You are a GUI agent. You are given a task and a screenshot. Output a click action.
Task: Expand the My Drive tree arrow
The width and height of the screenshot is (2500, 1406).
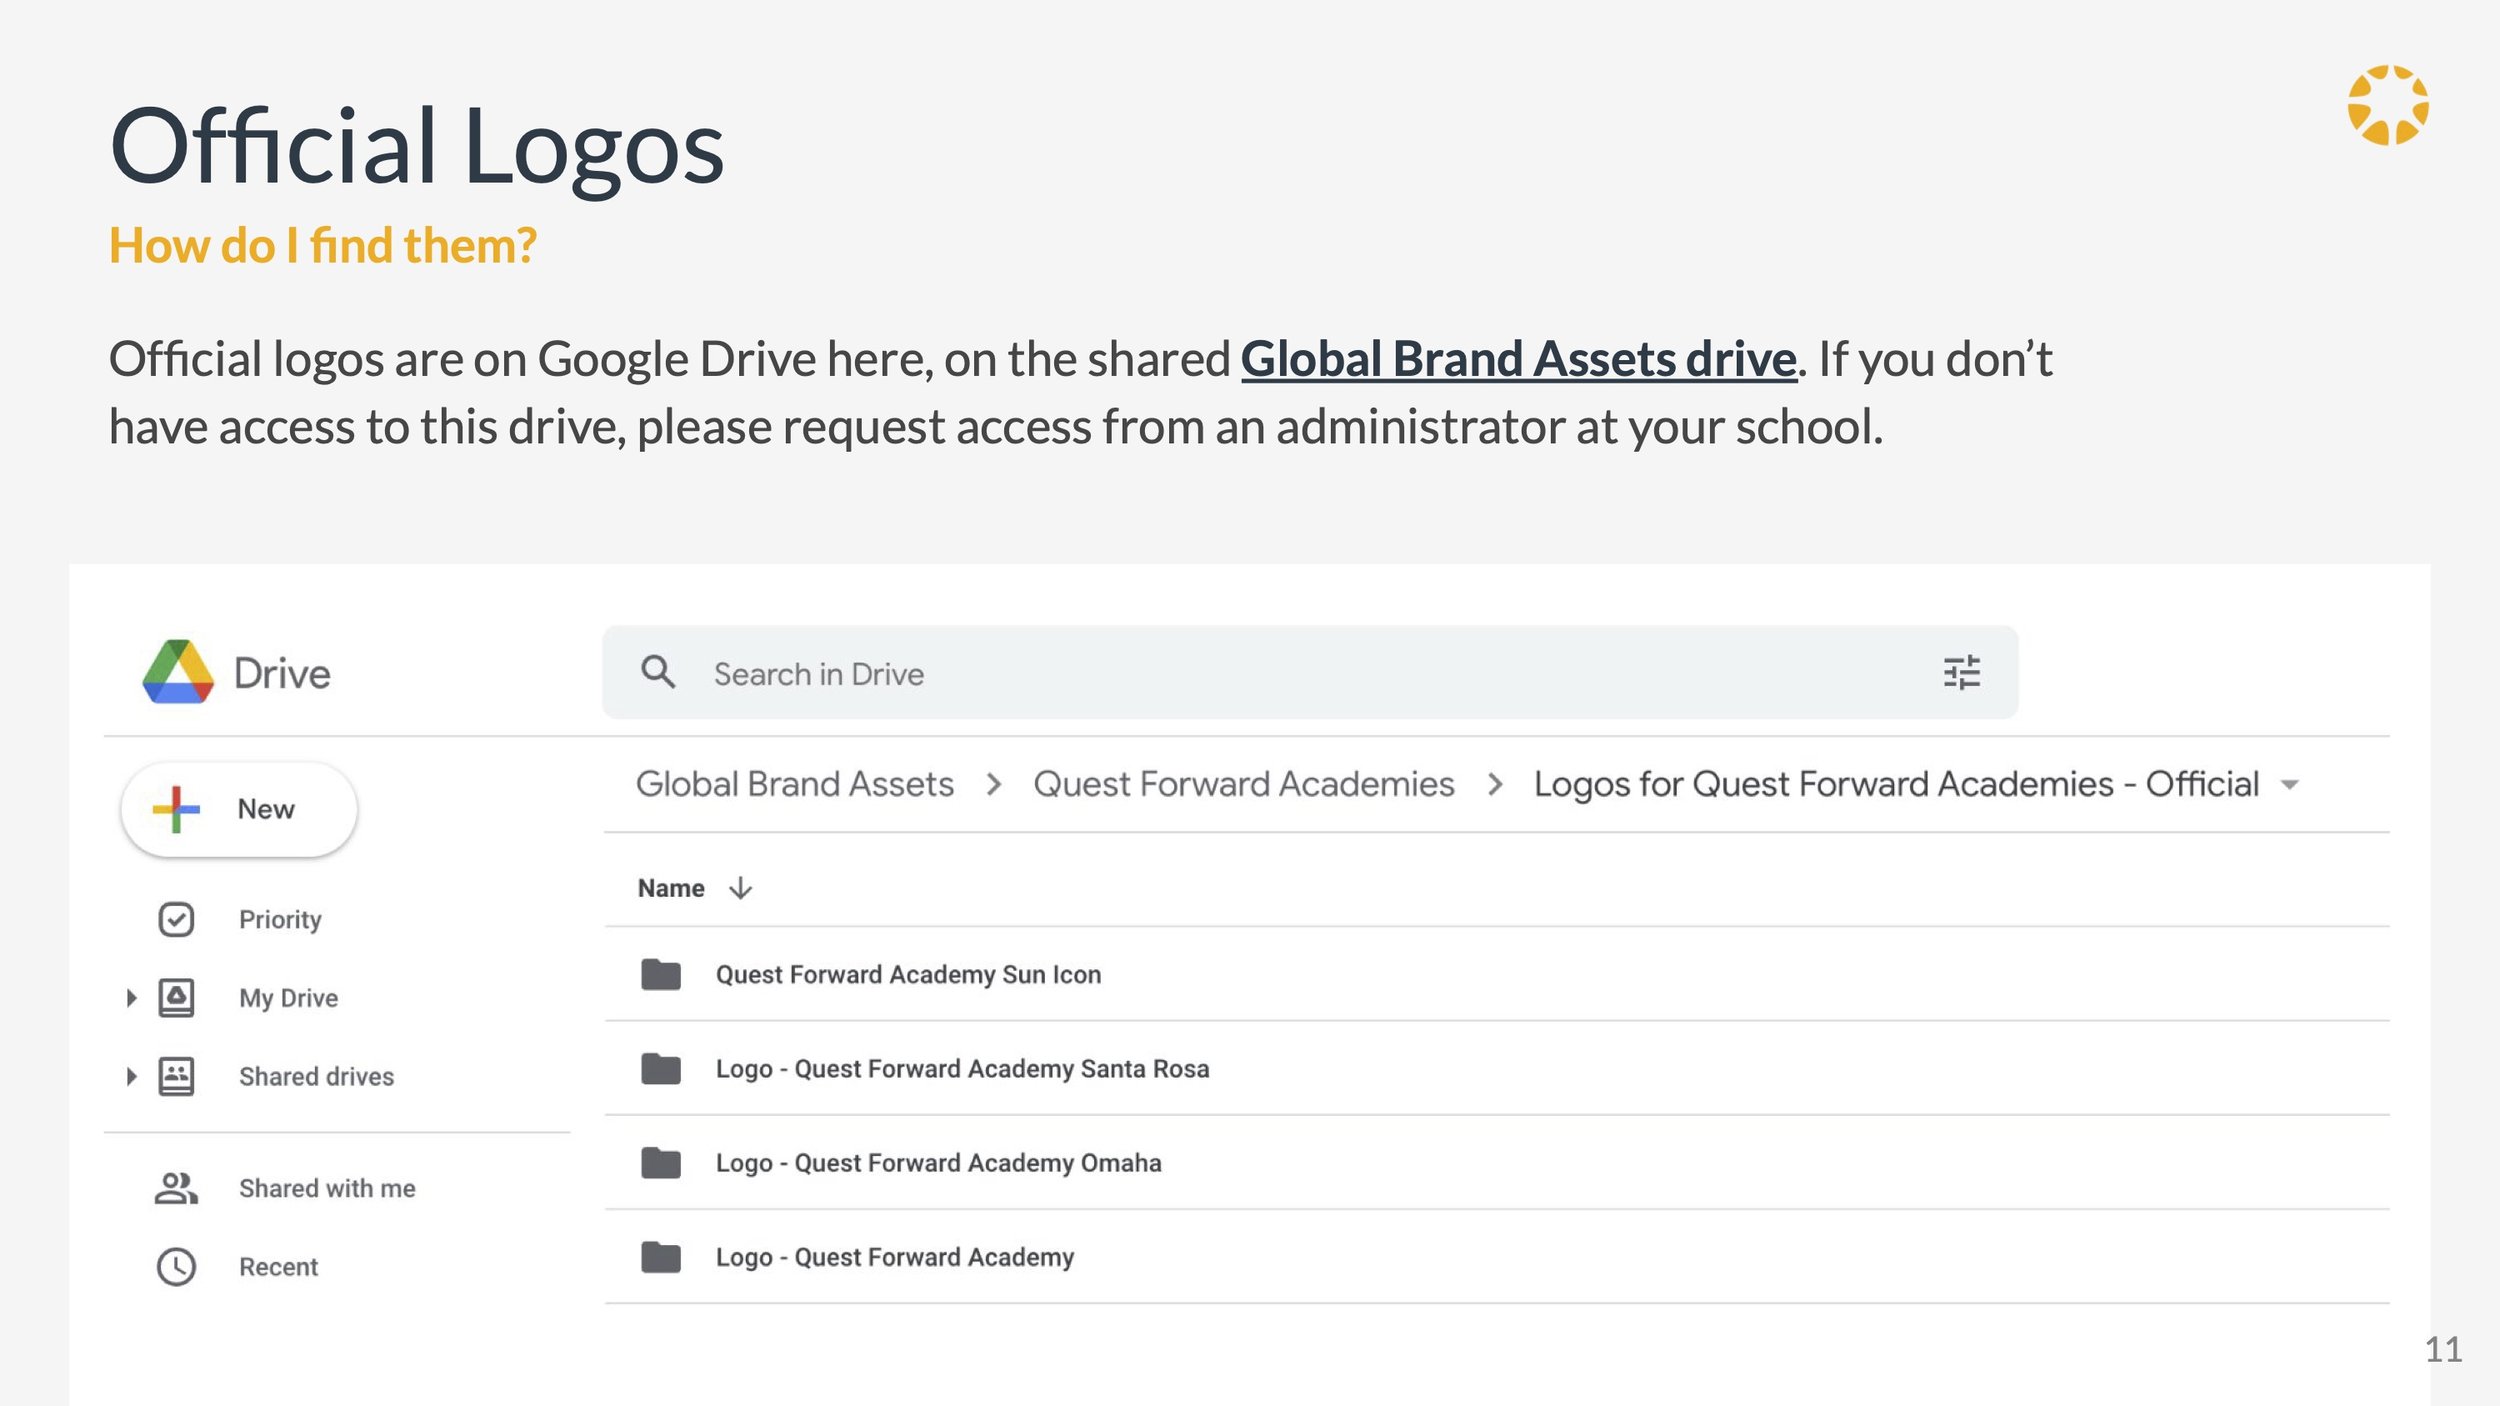pyautogui.click(x=131, y=997)
